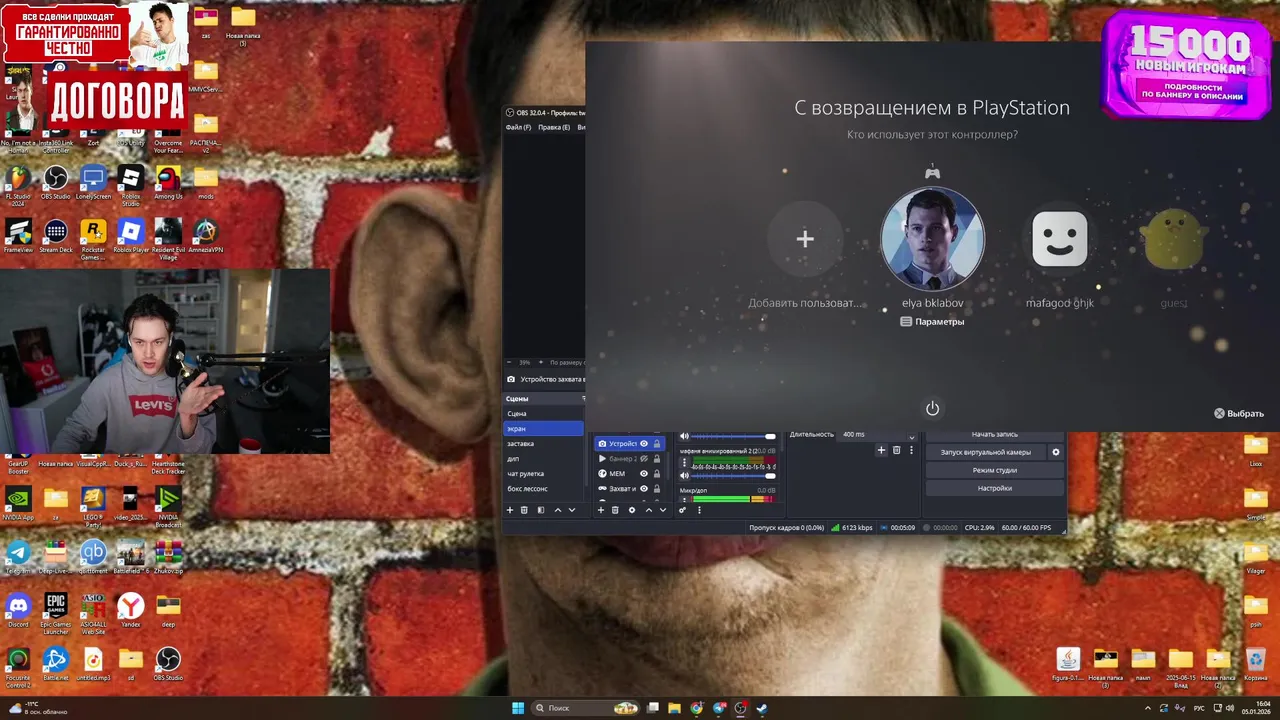This screenshot has width=1280, height=720.
Task: Move selected scene down in Scenes list
Action: [x=572, y=510]
